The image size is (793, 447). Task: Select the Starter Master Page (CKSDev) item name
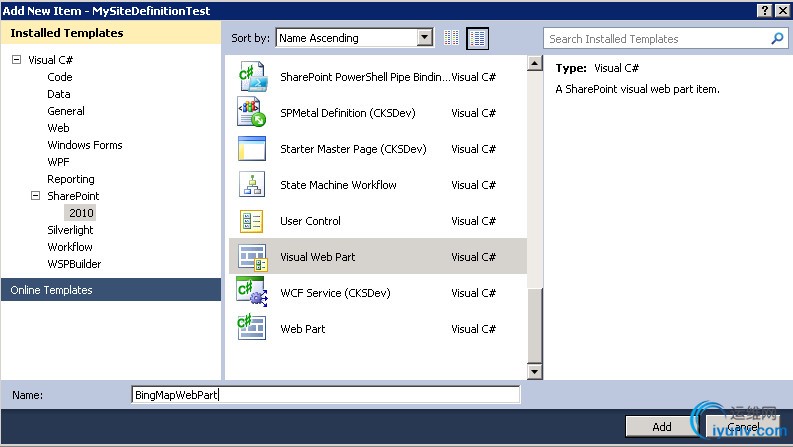click(353, 149)
